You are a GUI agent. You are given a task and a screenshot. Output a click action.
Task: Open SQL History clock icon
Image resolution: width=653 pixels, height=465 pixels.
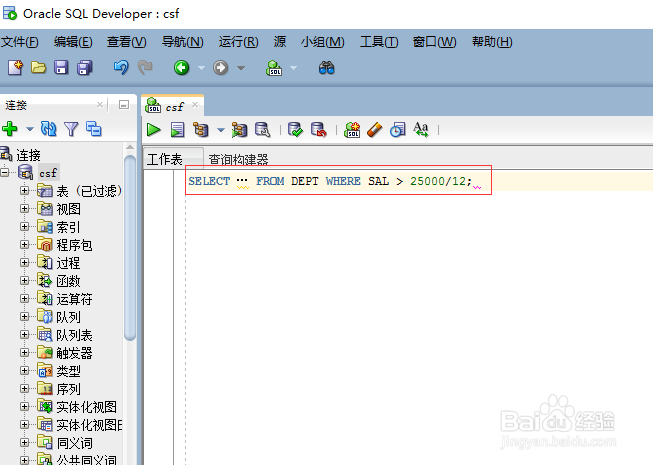tap(398, 130)
